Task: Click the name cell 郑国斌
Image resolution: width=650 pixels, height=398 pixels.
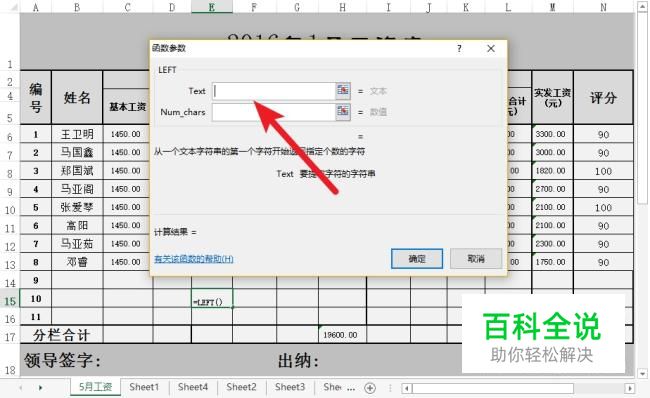Action: (77, 171)
